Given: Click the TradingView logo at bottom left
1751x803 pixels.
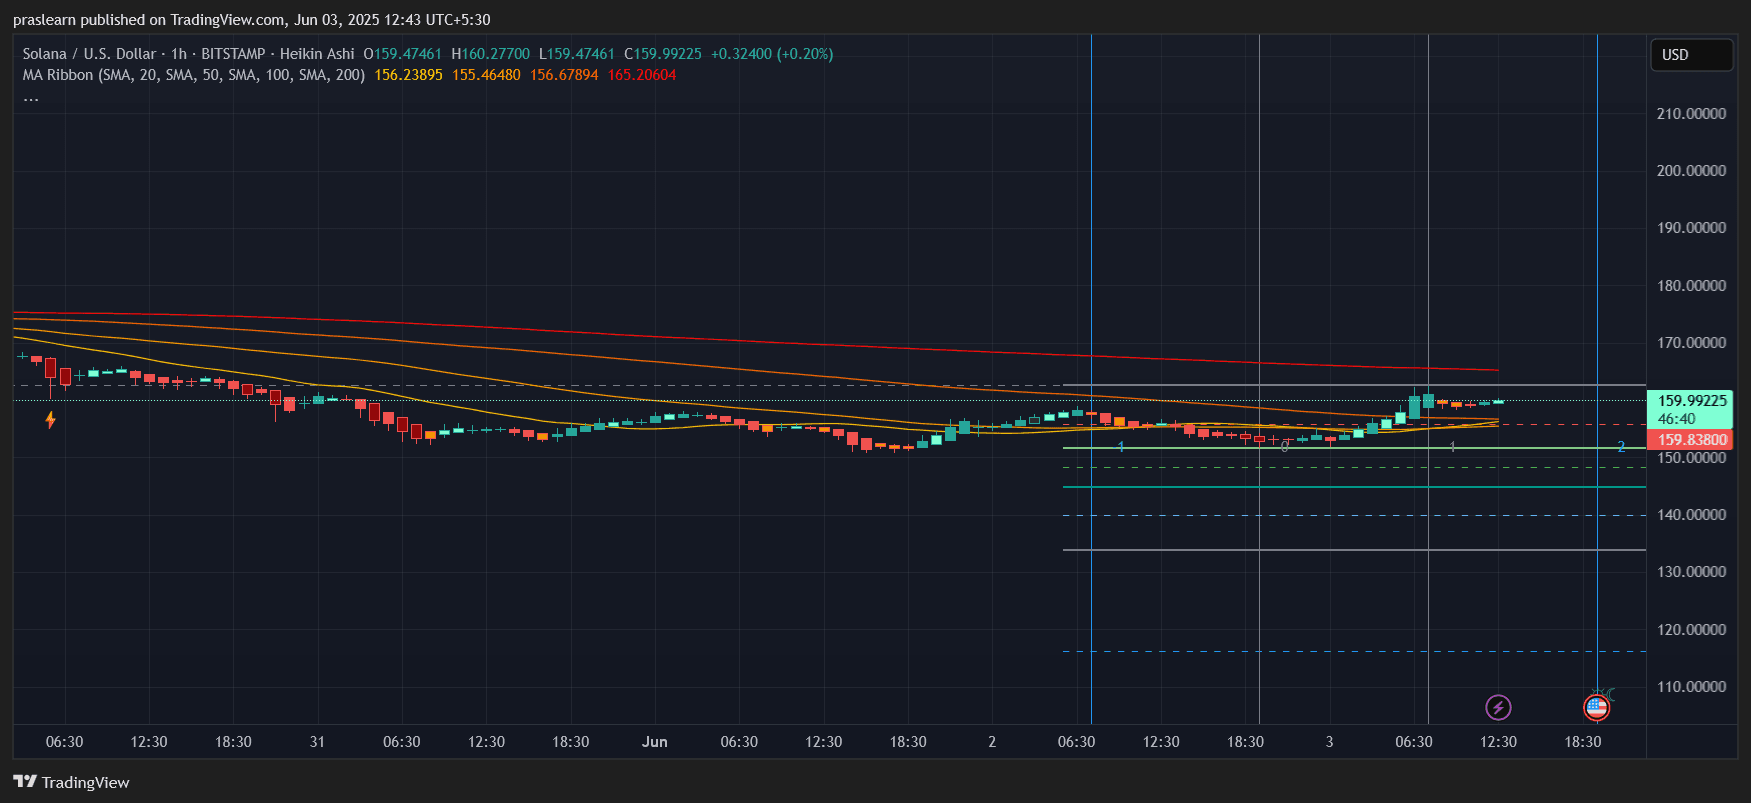Looking at the screenshot, I should point(71,782).
